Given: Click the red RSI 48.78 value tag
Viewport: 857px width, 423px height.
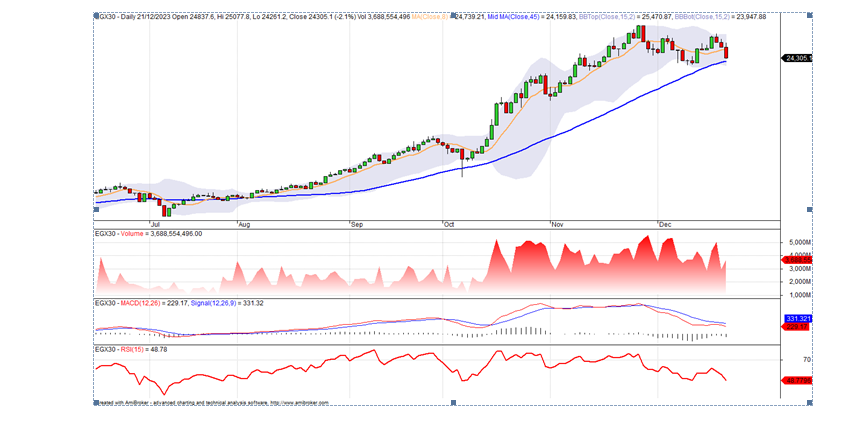Looking at the screenshot, I should (797, 380).
